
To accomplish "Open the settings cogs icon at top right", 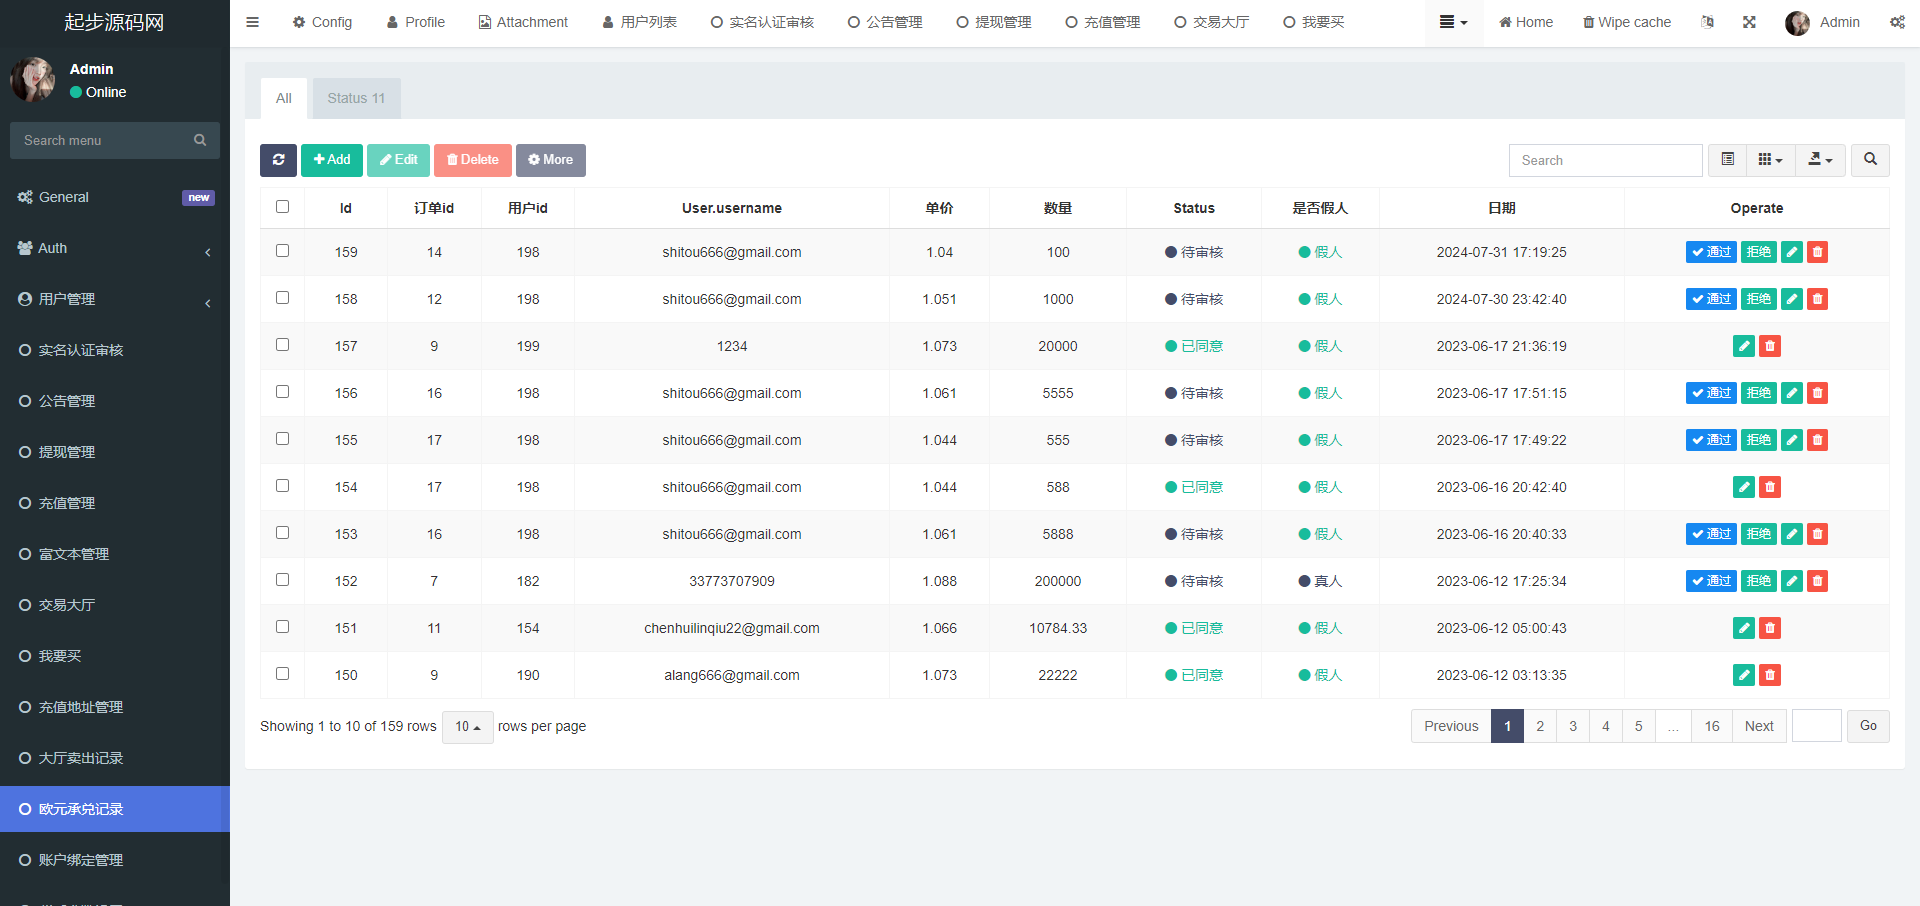I will [1896, 22].
